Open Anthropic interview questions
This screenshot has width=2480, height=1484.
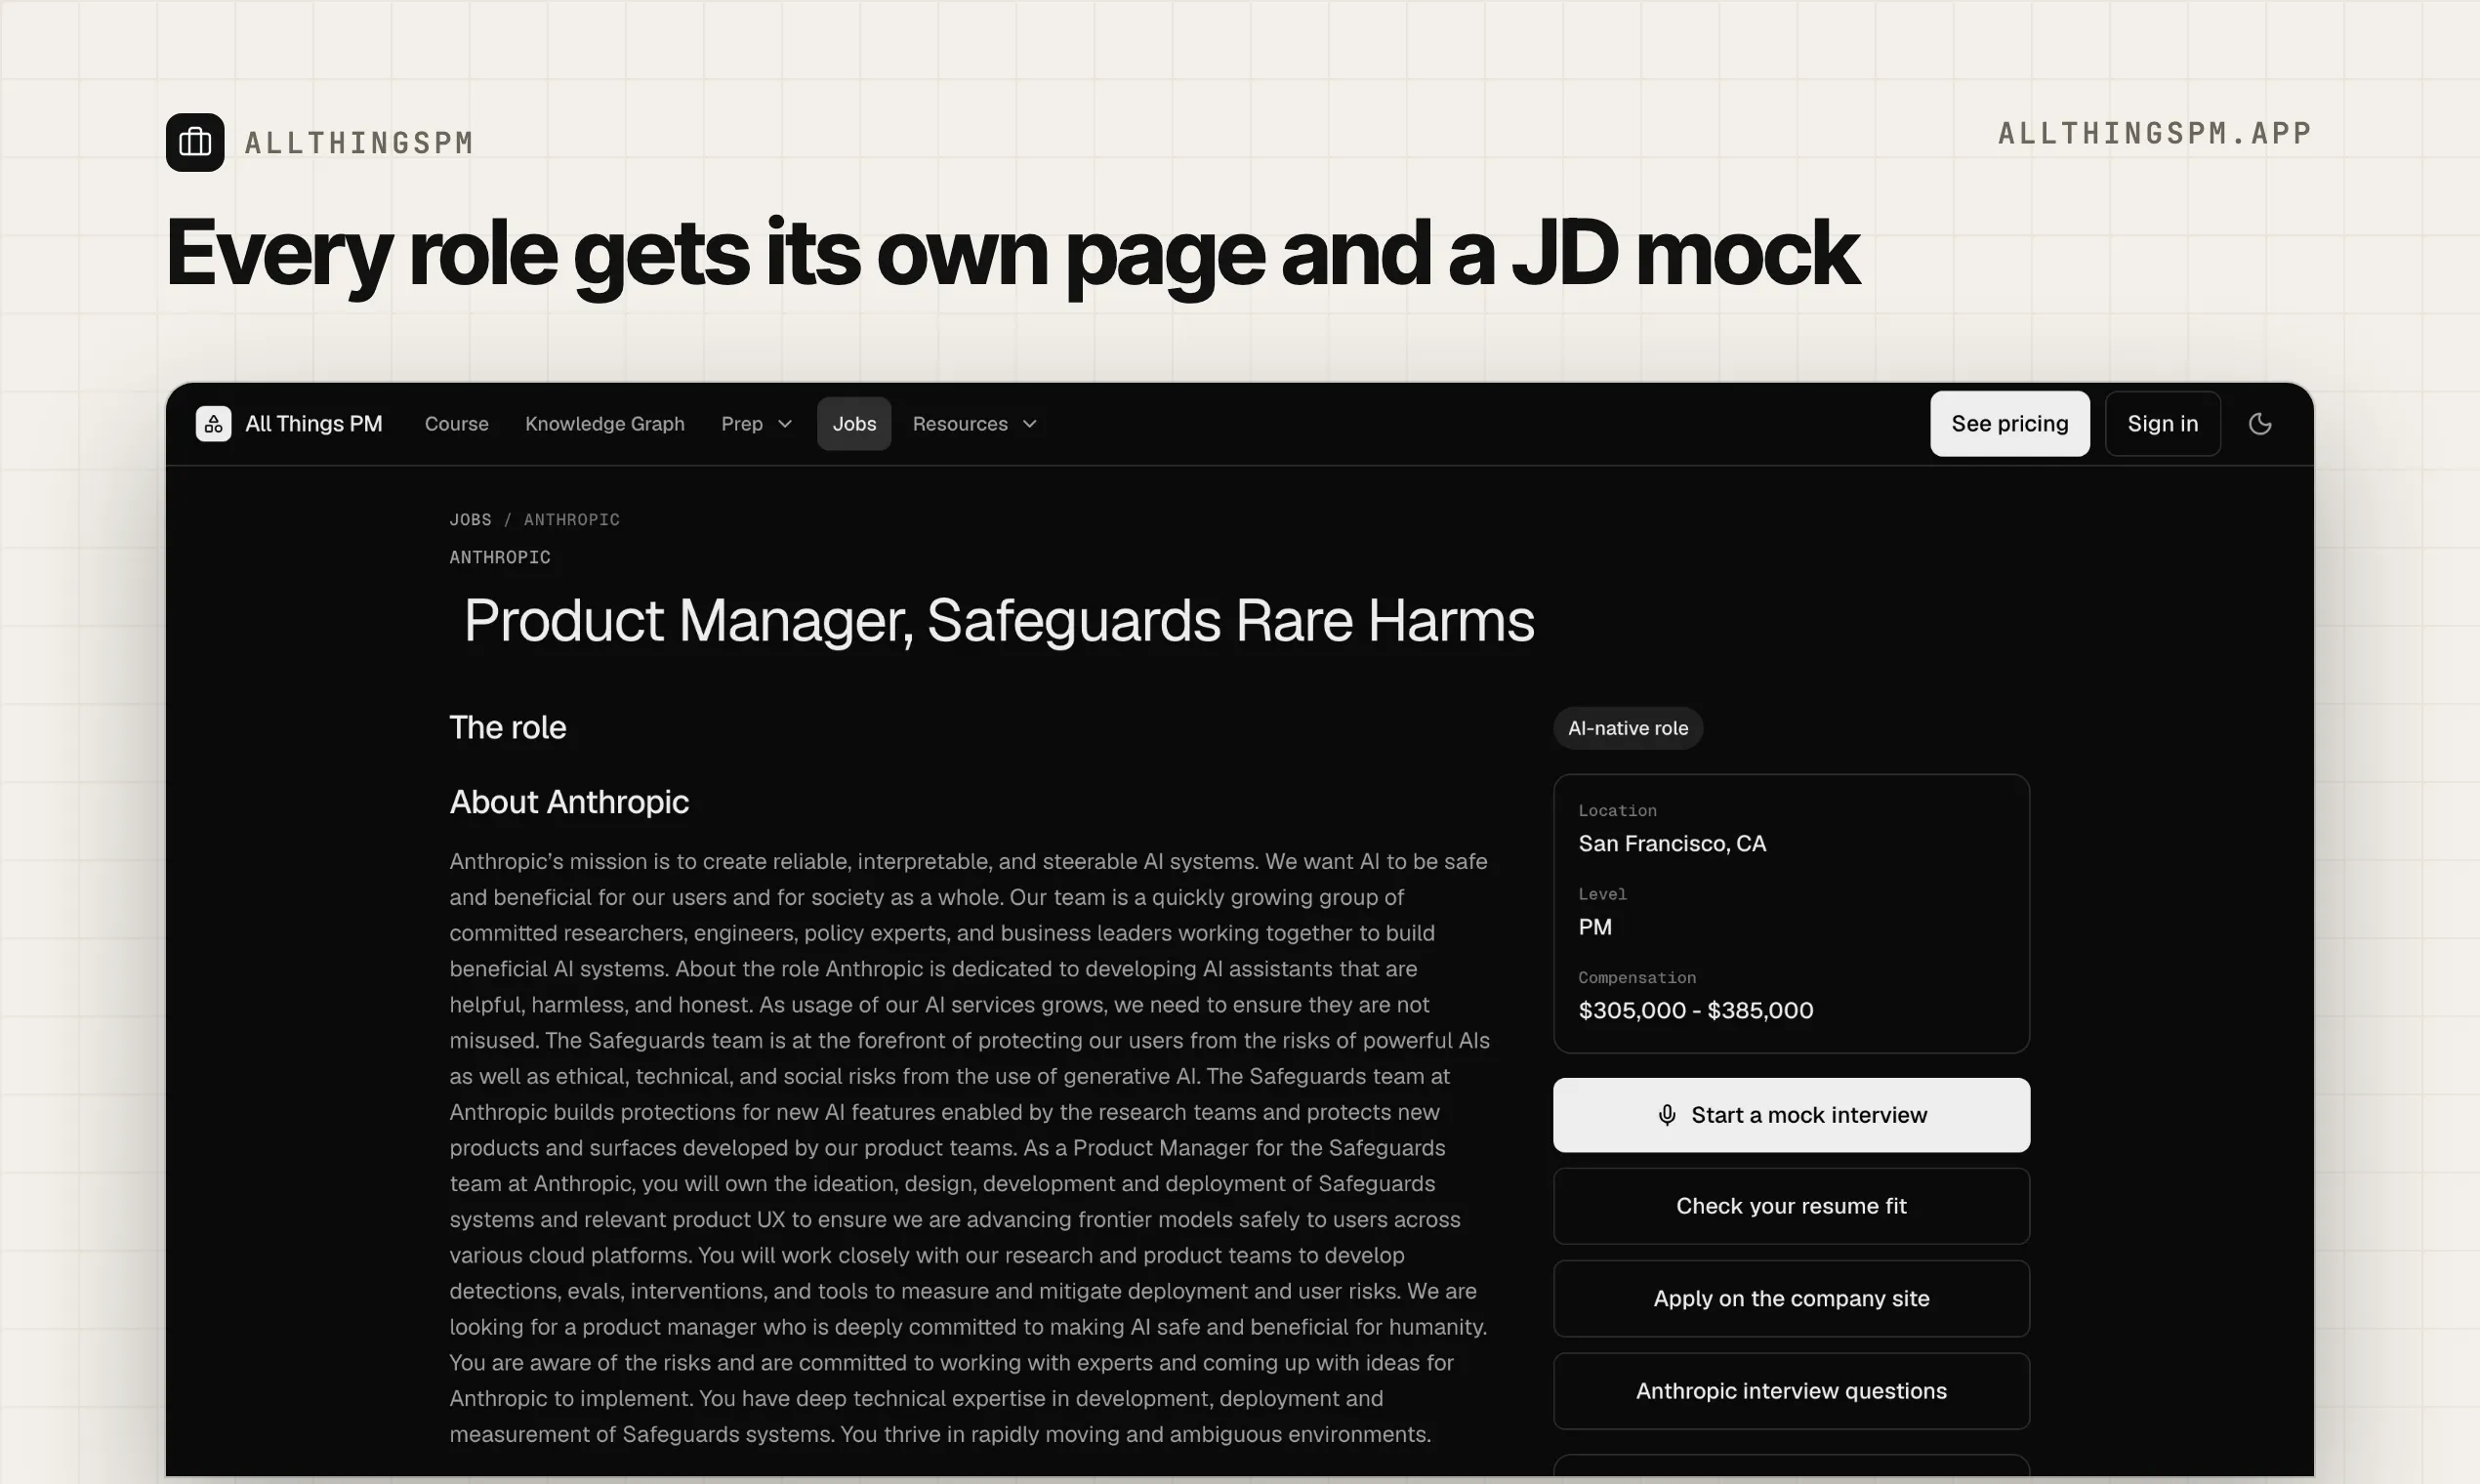click(x=1791, y=1391)
